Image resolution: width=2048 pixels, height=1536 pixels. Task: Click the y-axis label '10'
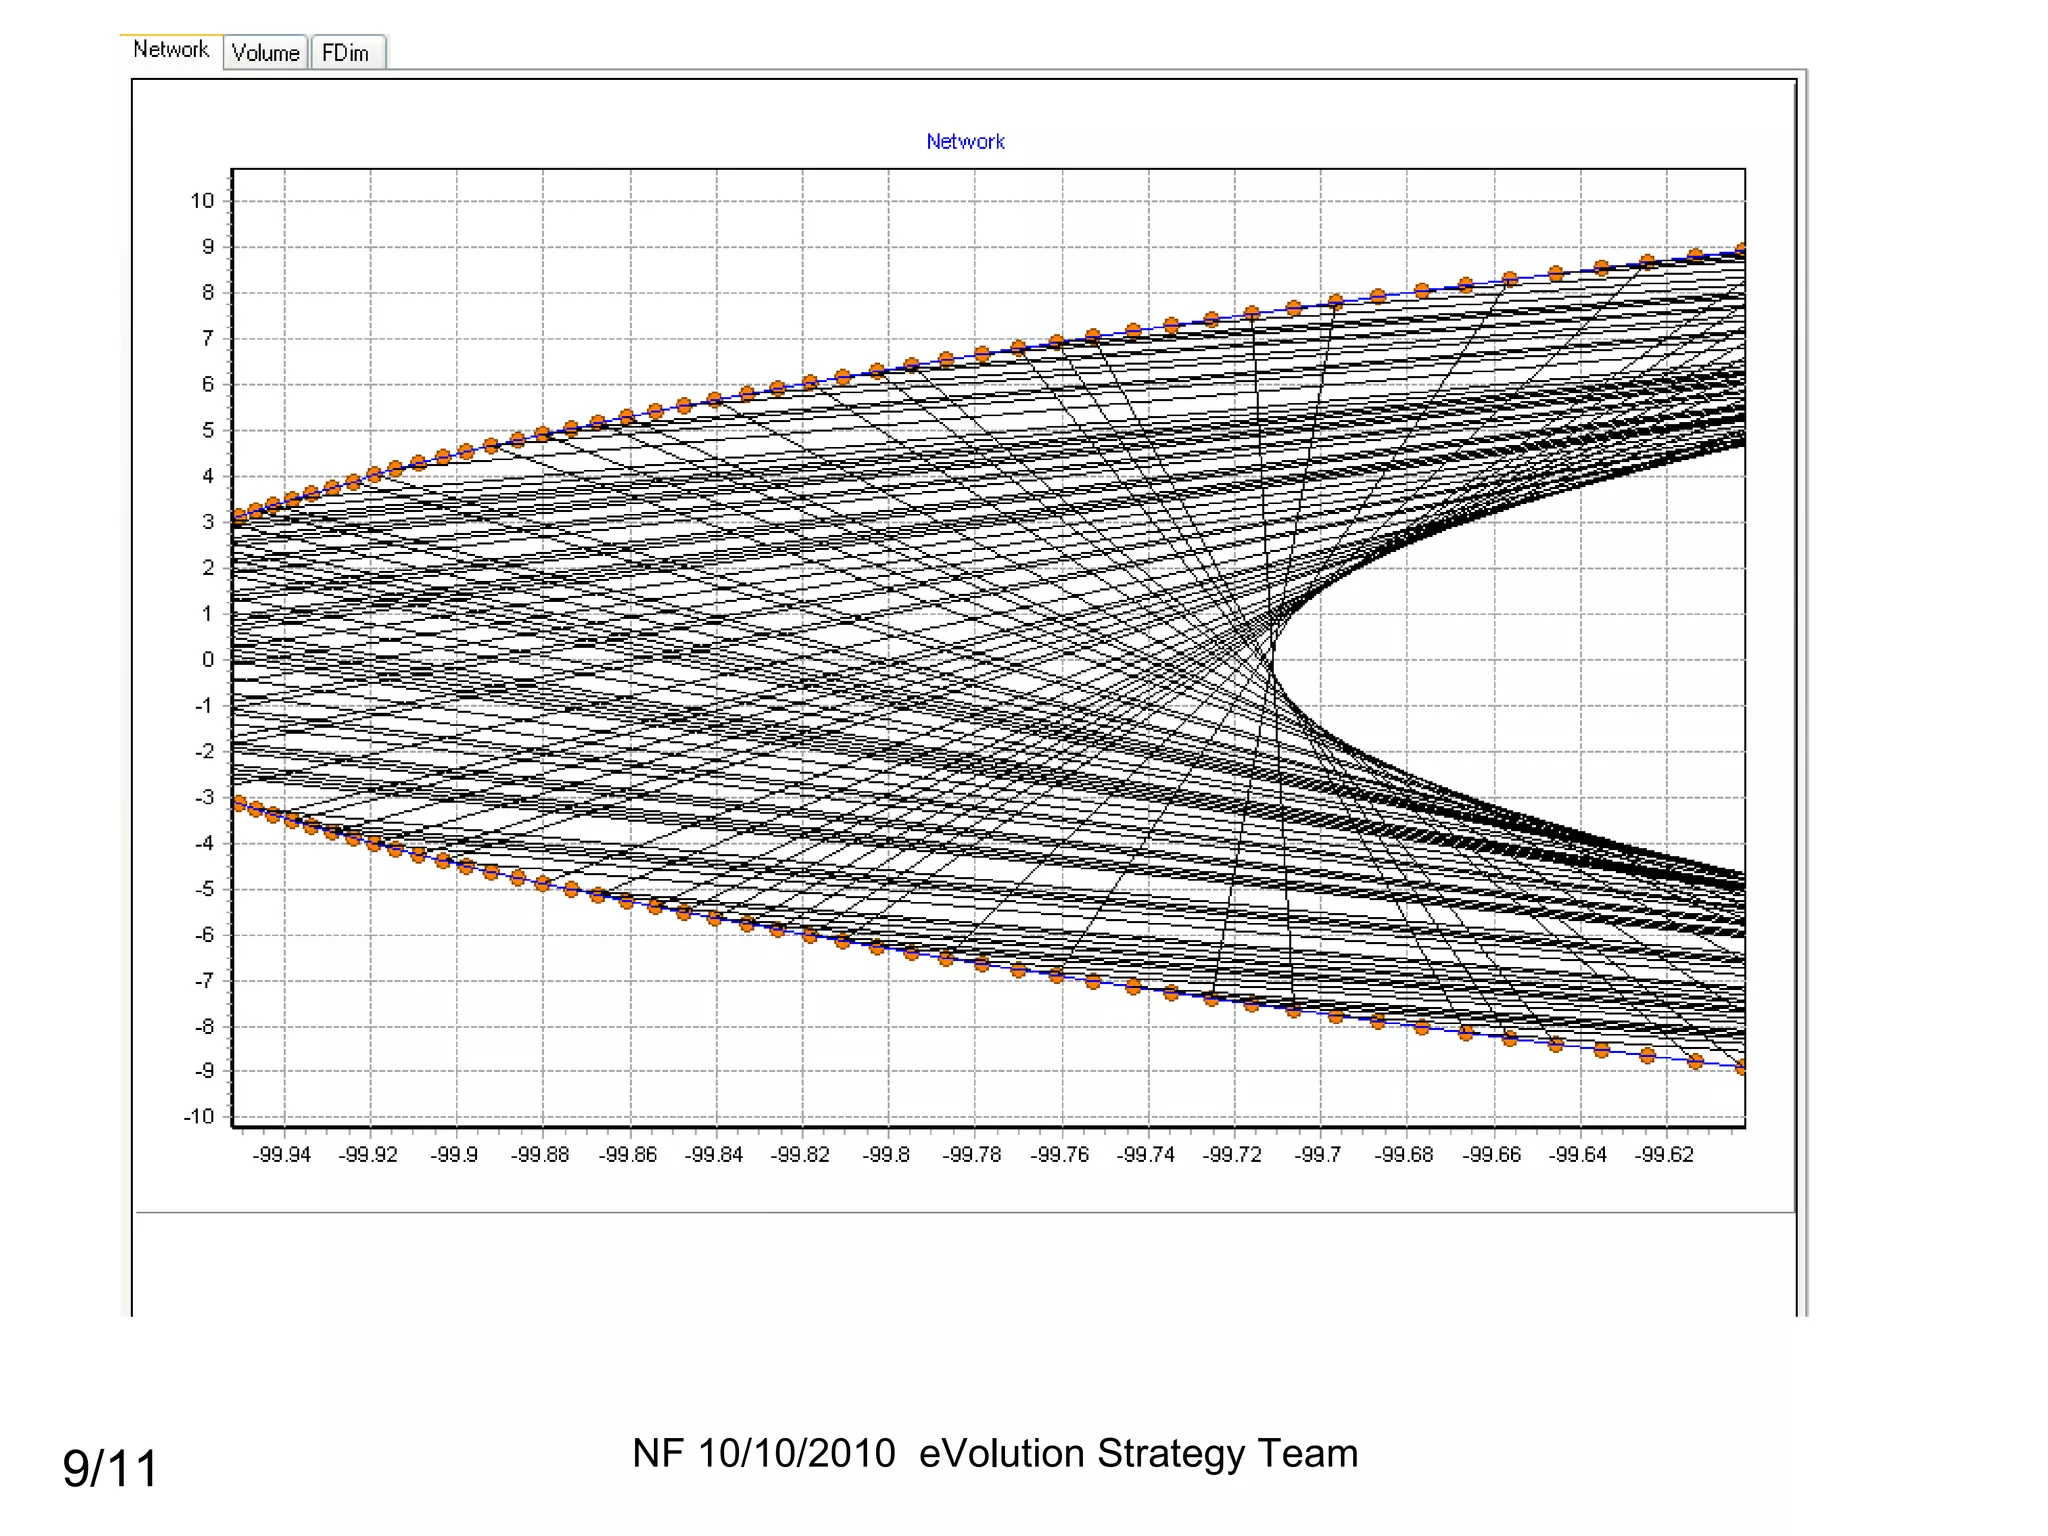tap(203, 201)
